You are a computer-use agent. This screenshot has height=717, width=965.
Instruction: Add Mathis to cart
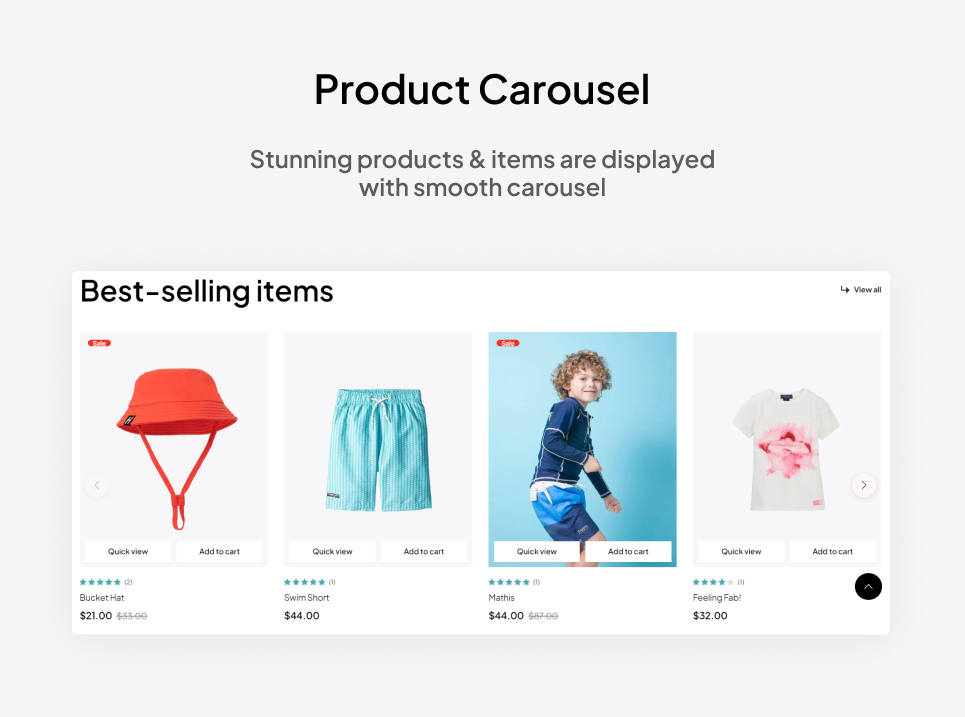pos(628,551)
